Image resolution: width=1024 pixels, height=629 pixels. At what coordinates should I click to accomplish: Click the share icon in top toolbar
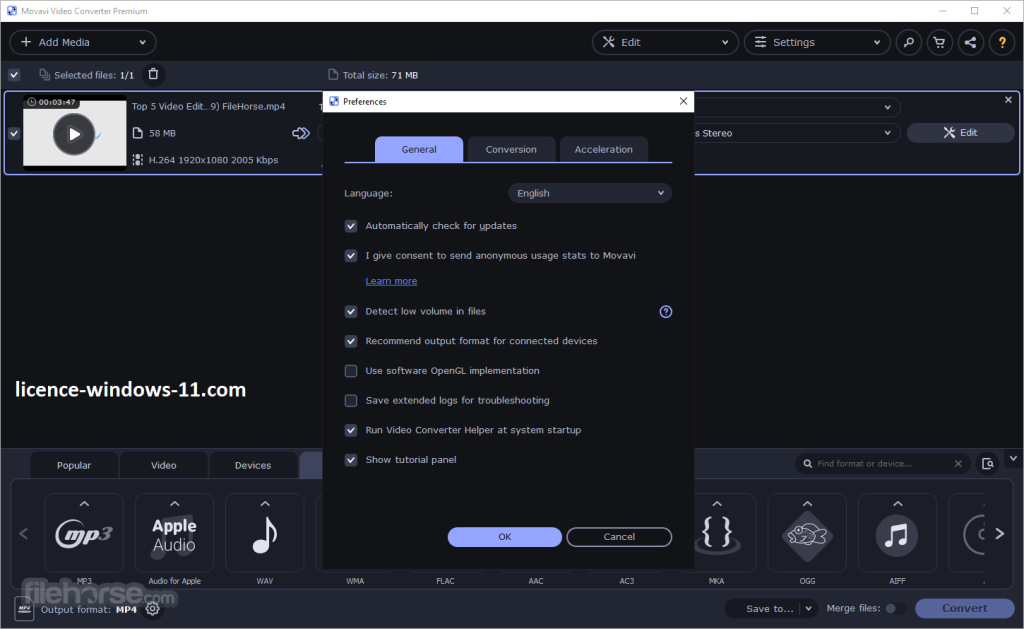pyautogui.click(x=969, y=42)
